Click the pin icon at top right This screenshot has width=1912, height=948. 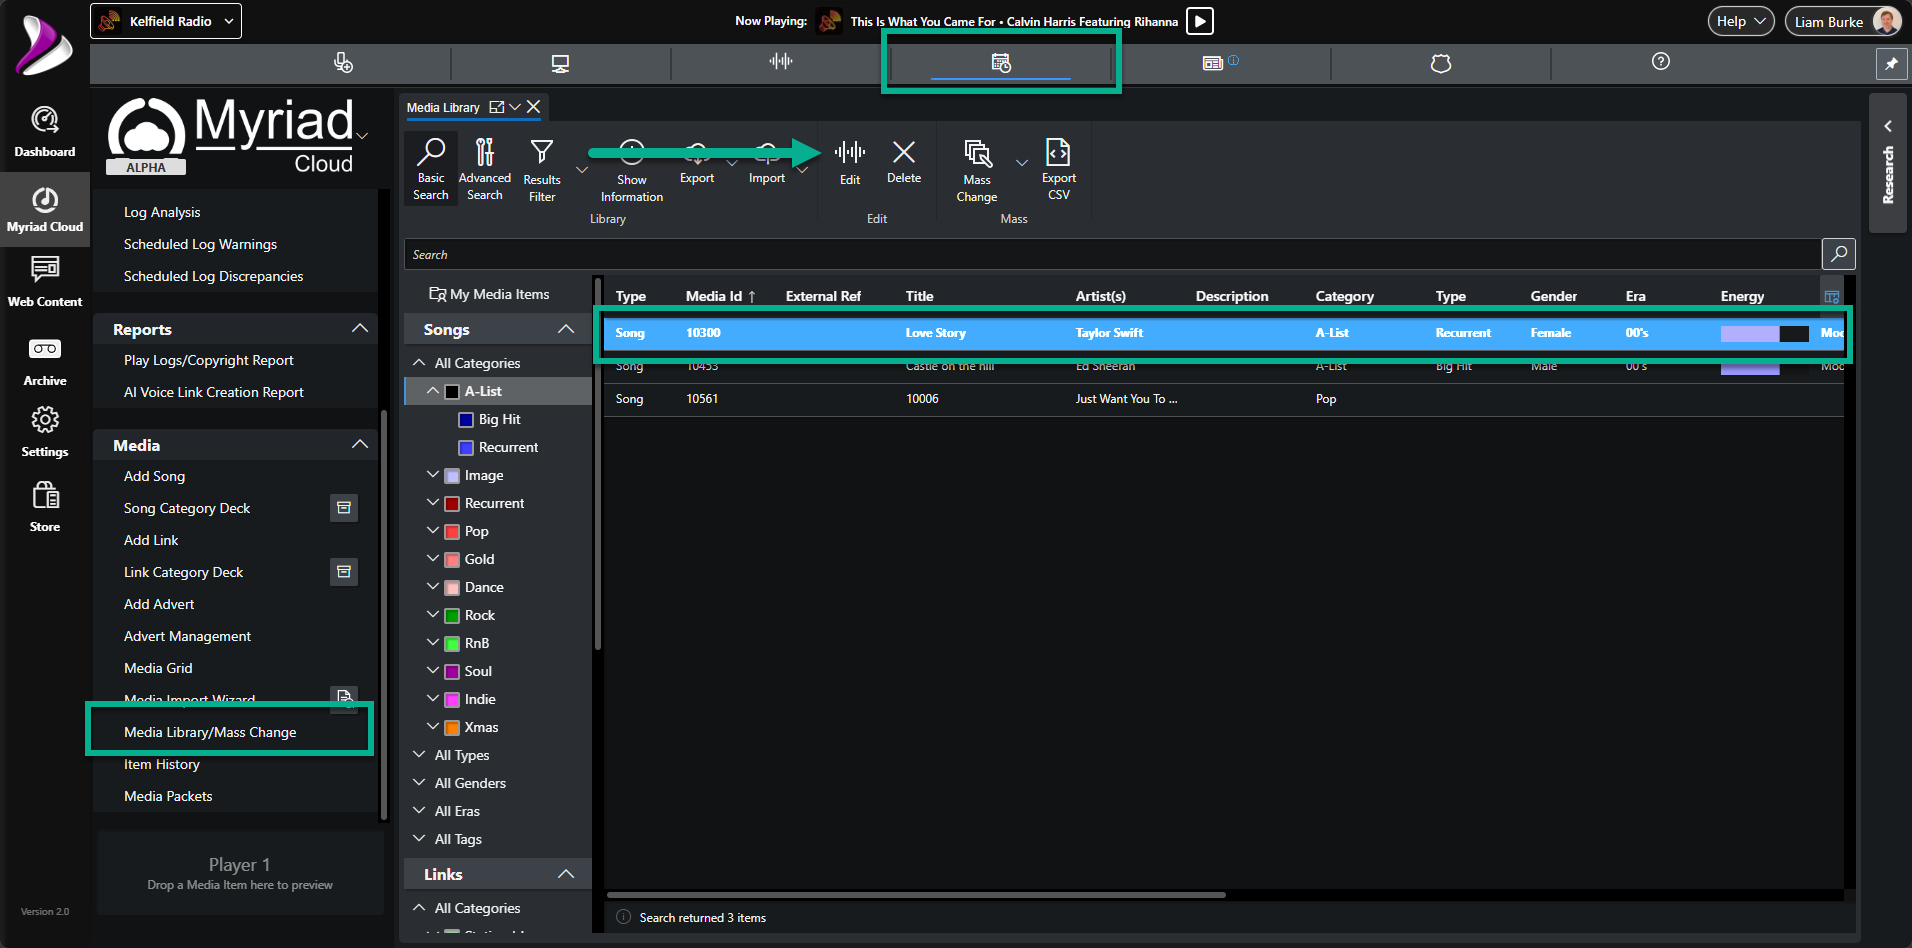pyautogui.click(x=1891, y=63)
